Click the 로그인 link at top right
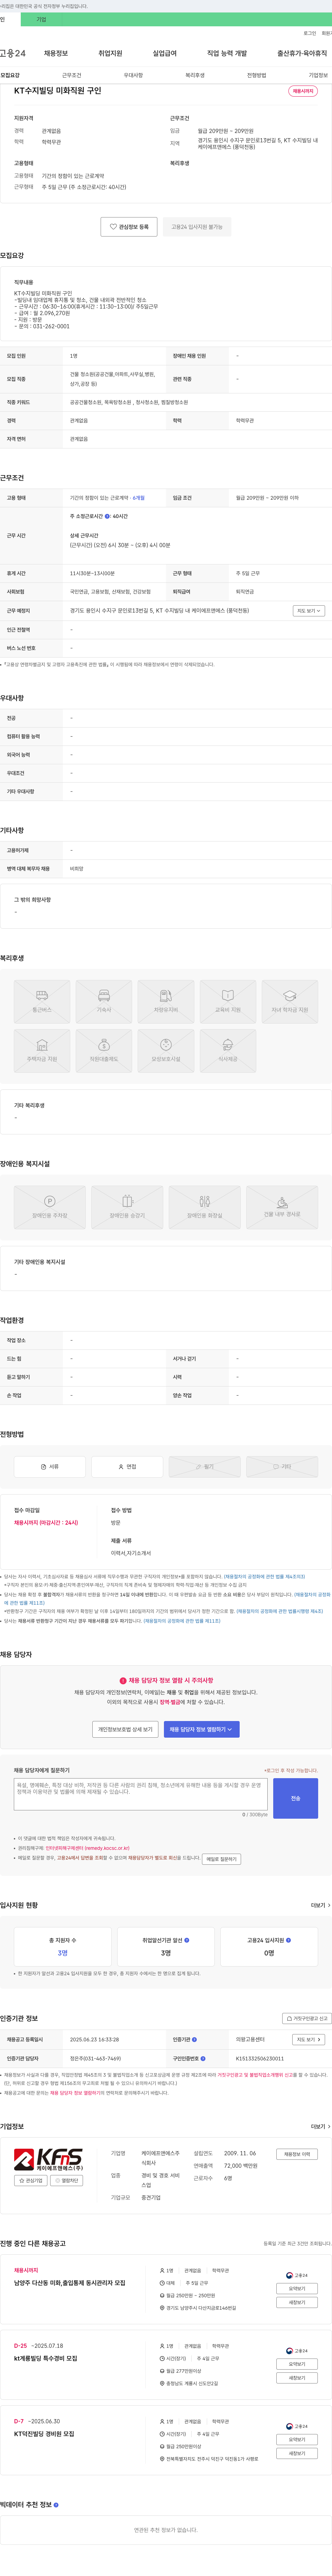The width and height of the screenshot is (332, 2576). click(310, 33)
